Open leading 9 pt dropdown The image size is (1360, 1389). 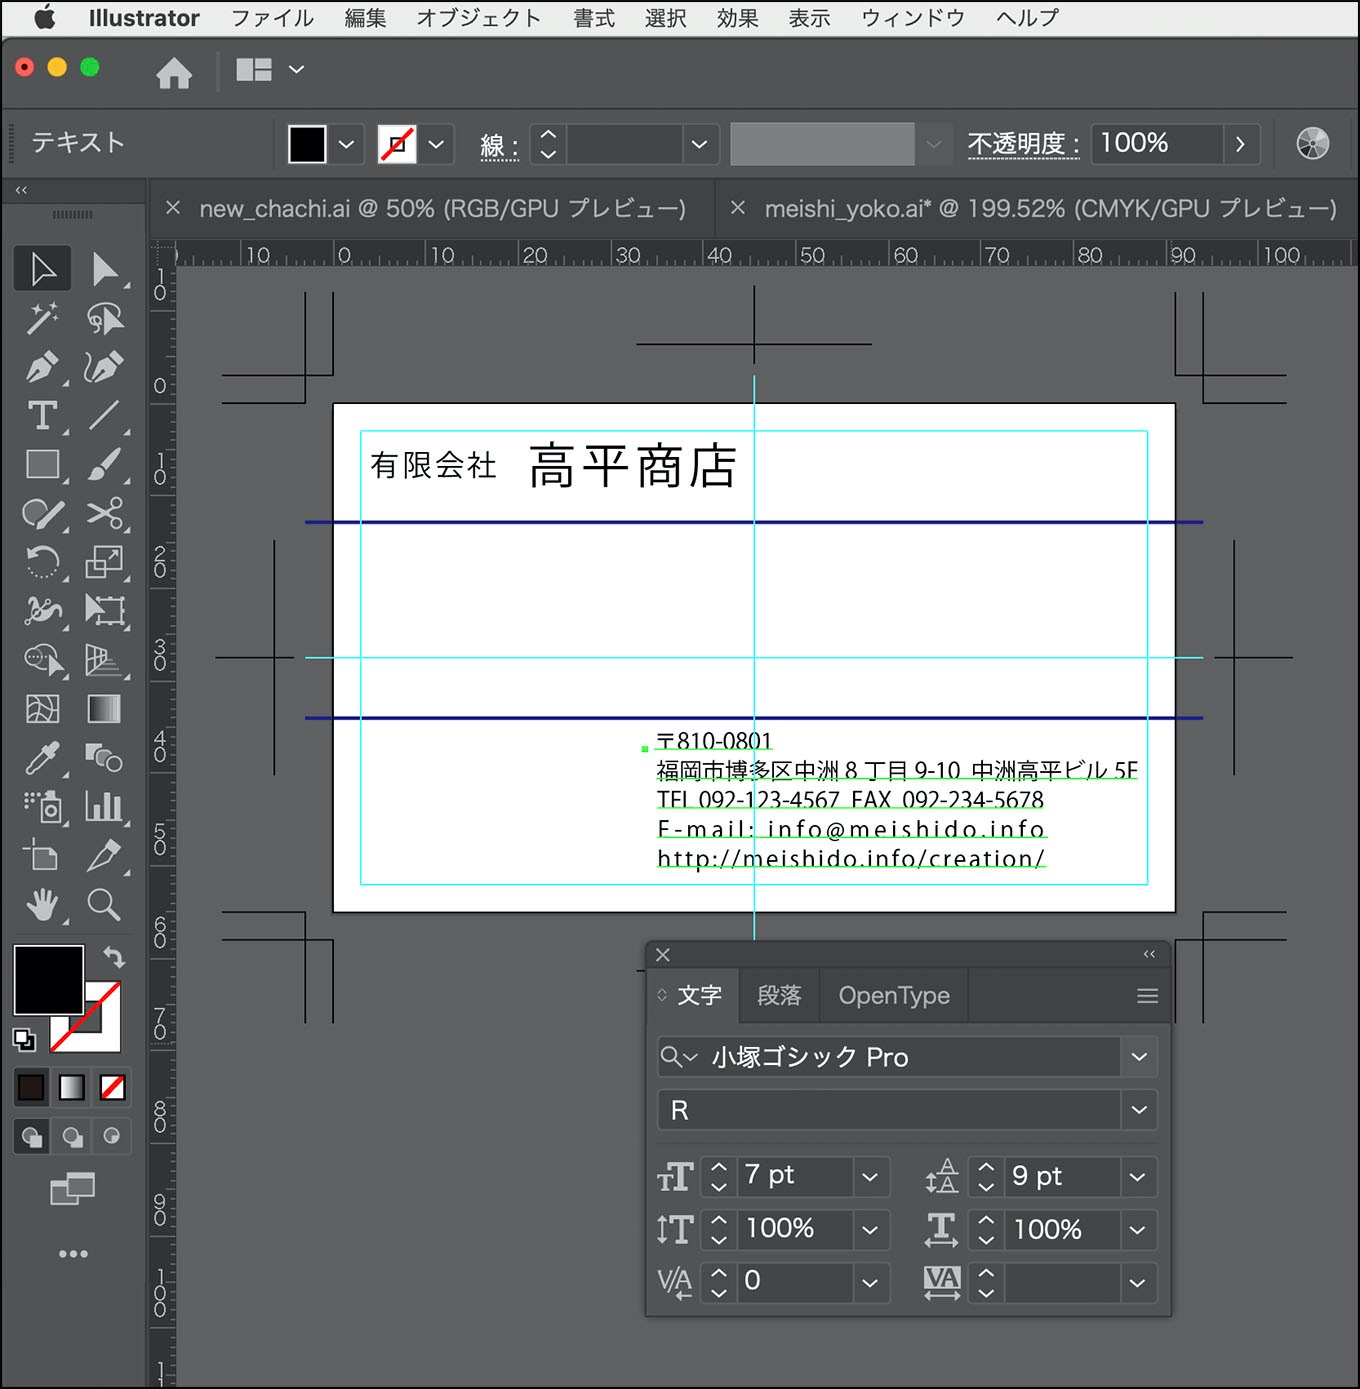pyautogui.click(x=1137, y=1176)
